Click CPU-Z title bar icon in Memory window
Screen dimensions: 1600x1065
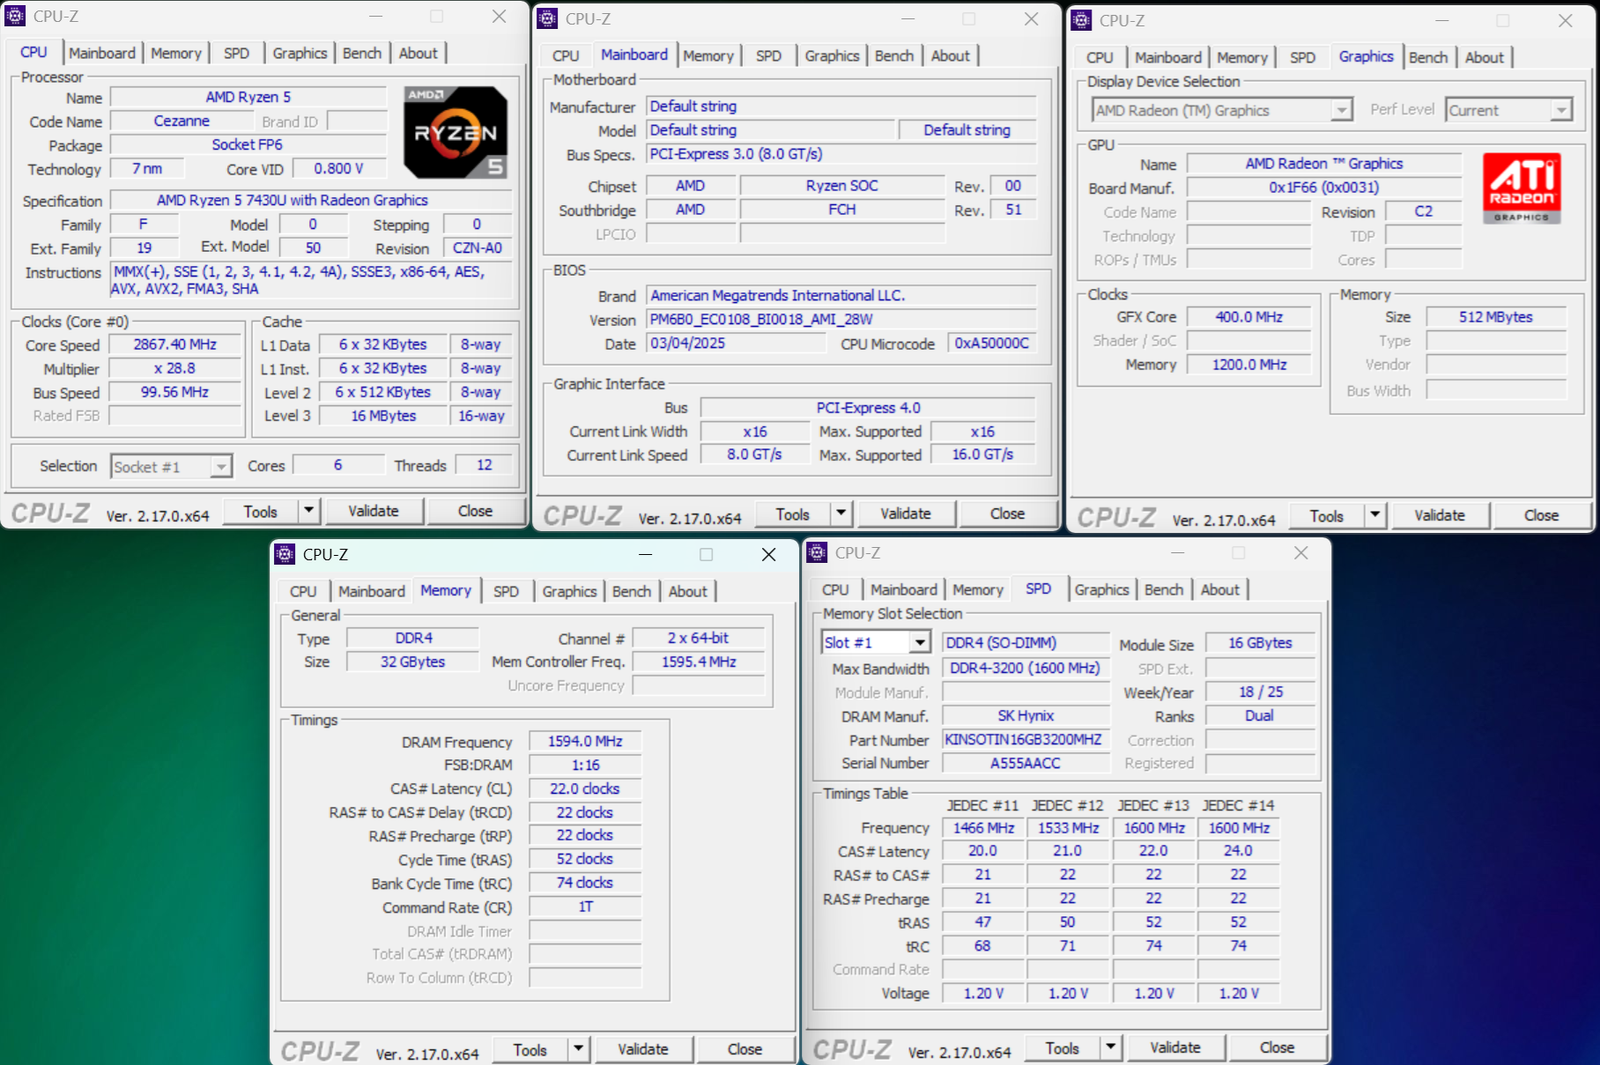tap(285, 554)
